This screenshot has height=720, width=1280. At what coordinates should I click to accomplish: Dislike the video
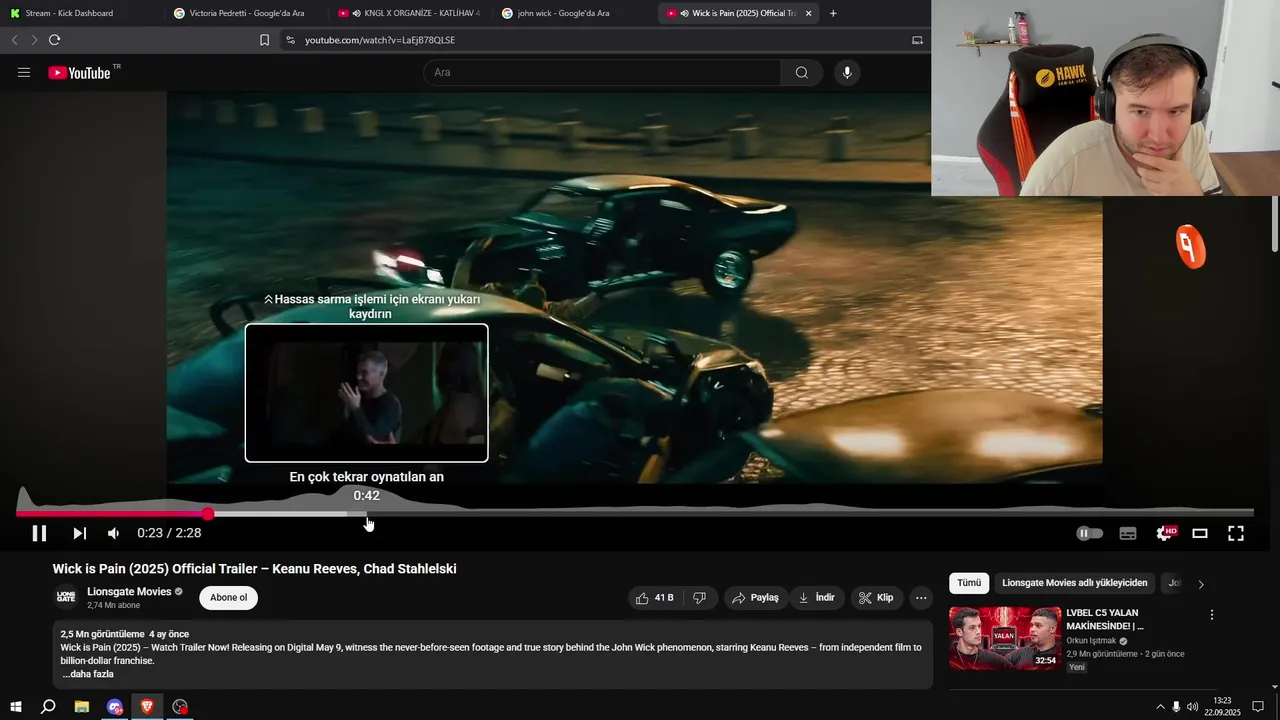point(700,598)
